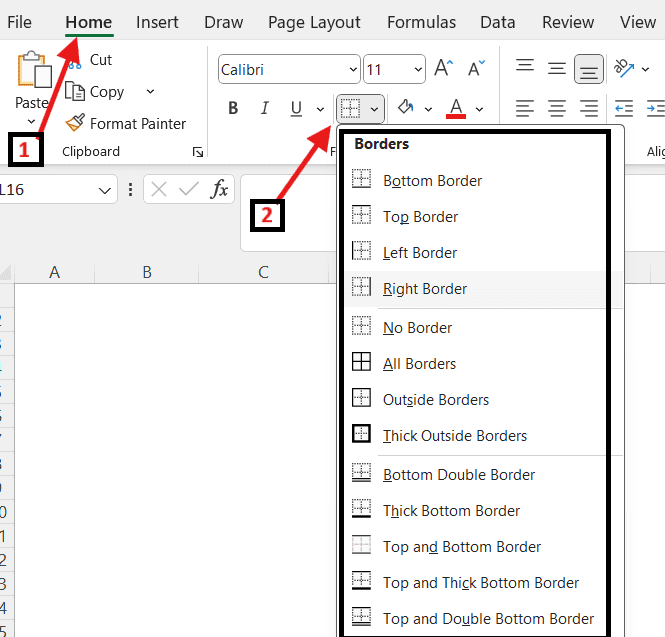Click the Font Color red A swatch
The width and height of the screenshot is (665, 637).
[456, 108]
